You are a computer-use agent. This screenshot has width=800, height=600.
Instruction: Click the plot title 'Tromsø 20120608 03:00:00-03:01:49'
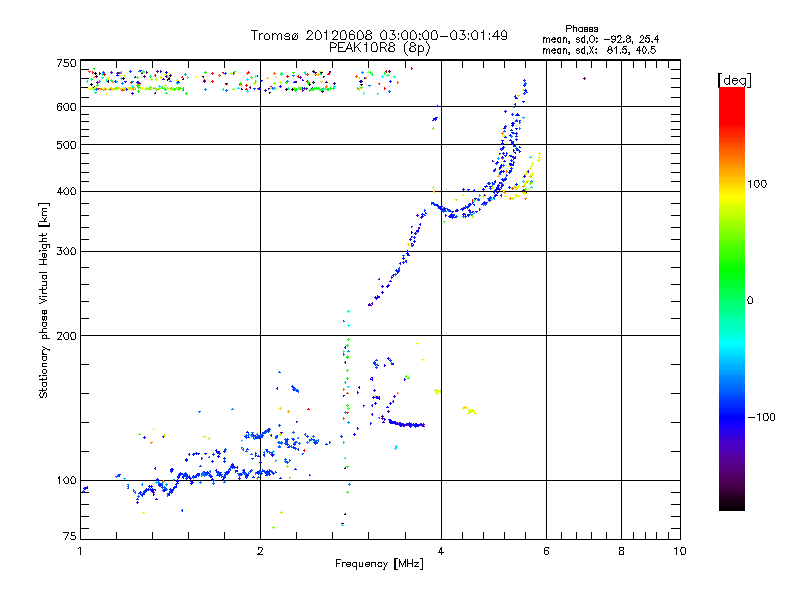pyautogui.click(x=379, y=35)
